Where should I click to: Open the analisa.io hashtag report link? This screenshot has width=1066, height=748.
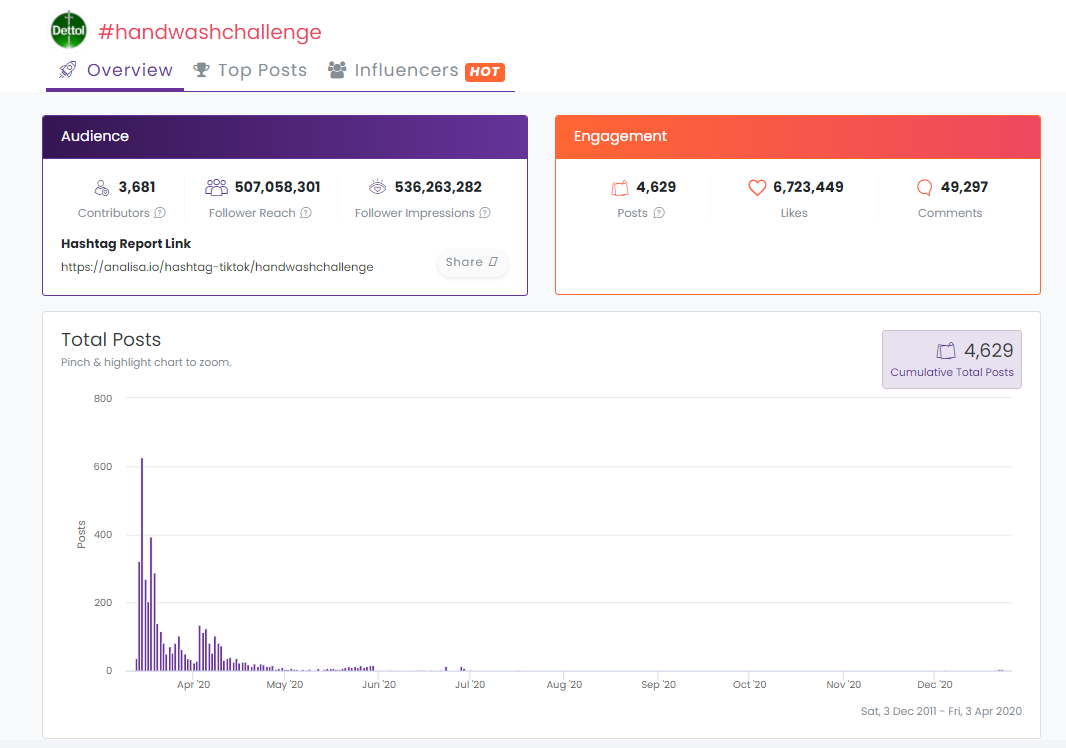click(217, 267)
